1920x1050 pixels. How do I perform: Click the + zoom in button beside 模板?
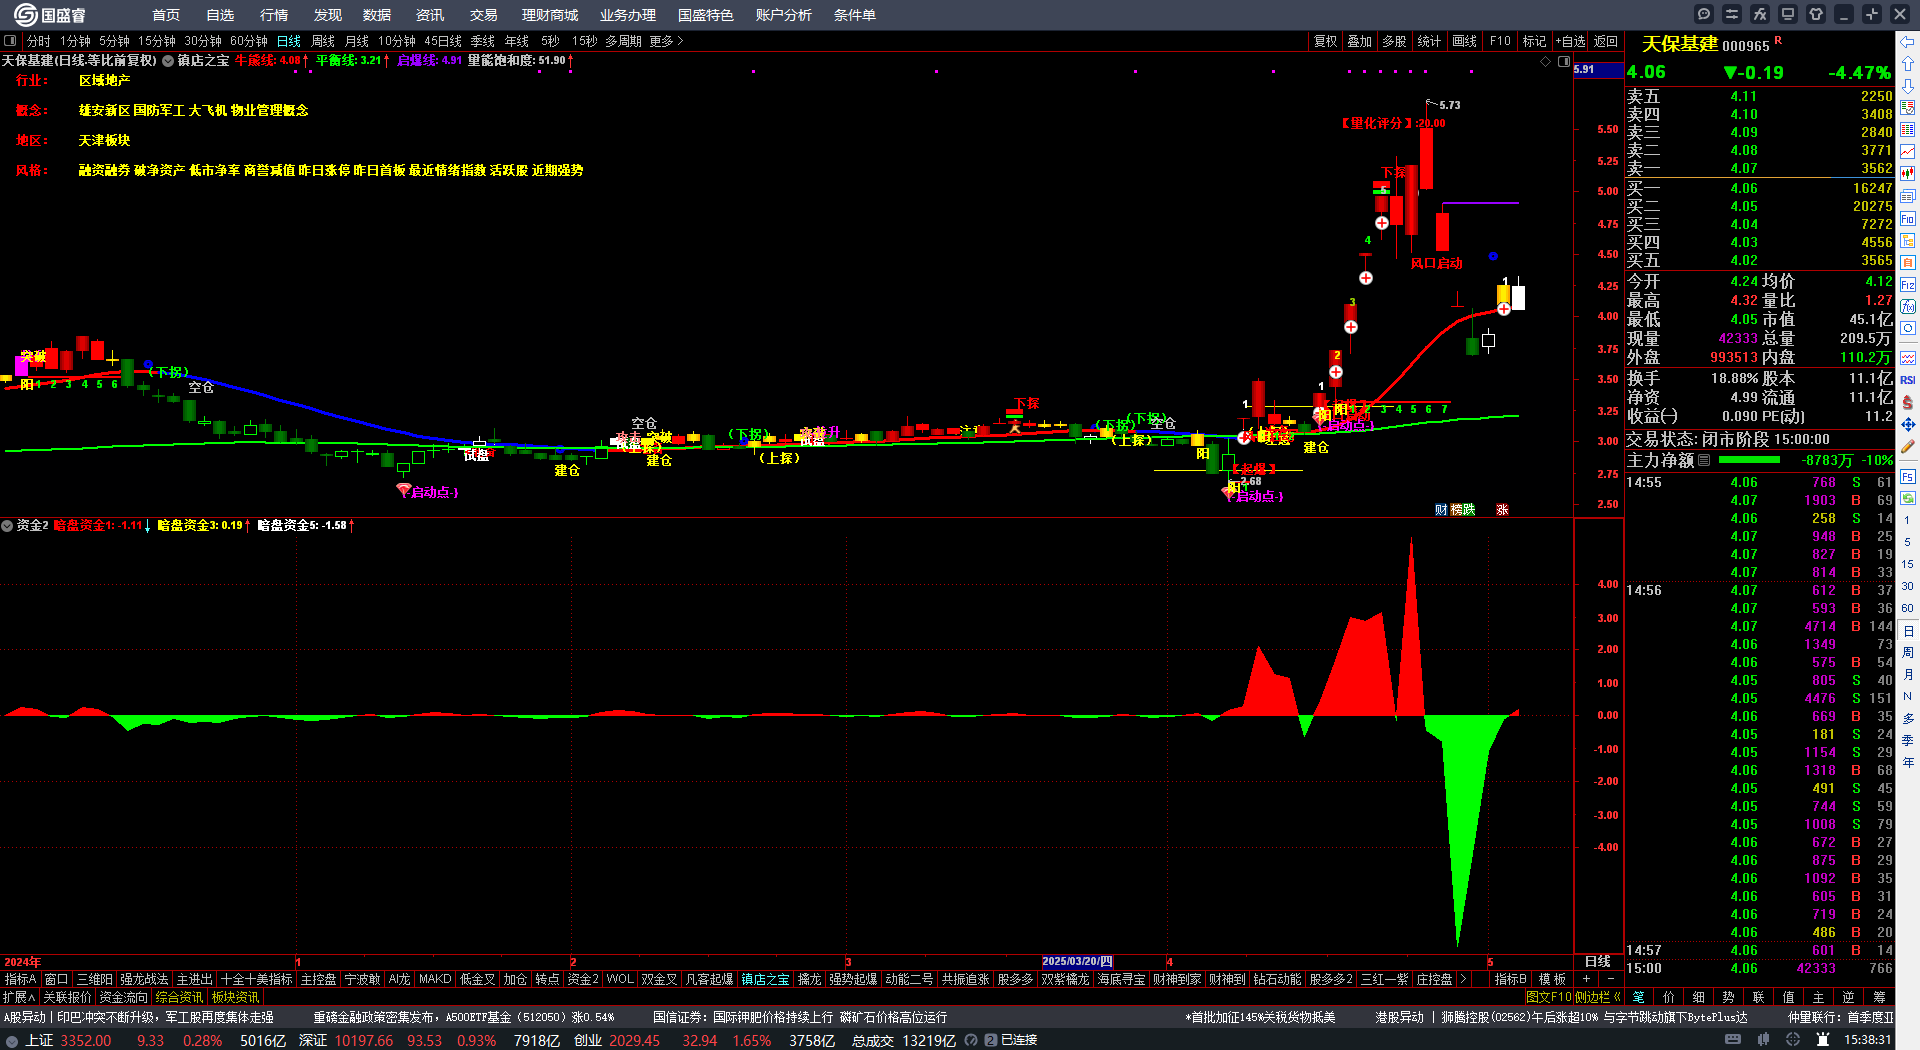1586,979
